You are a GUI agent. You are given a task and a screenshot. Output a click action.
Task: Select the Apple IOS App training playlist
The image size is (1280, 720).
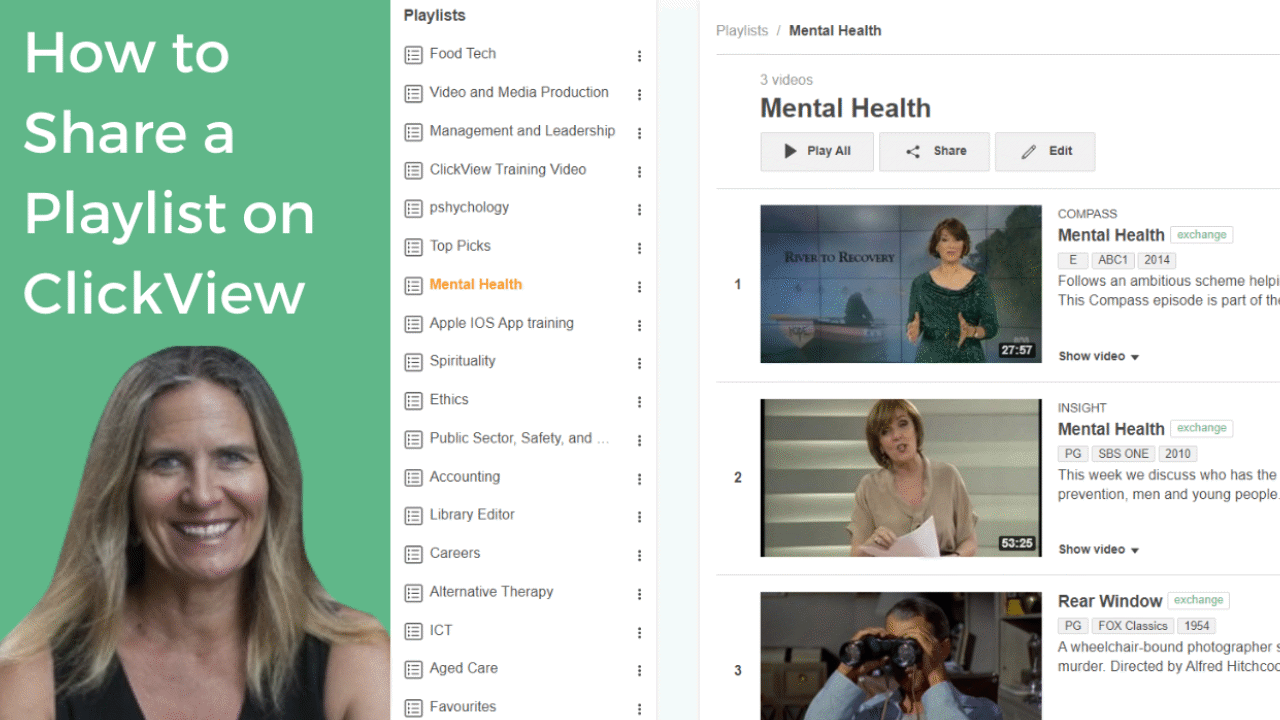point(502,323)
